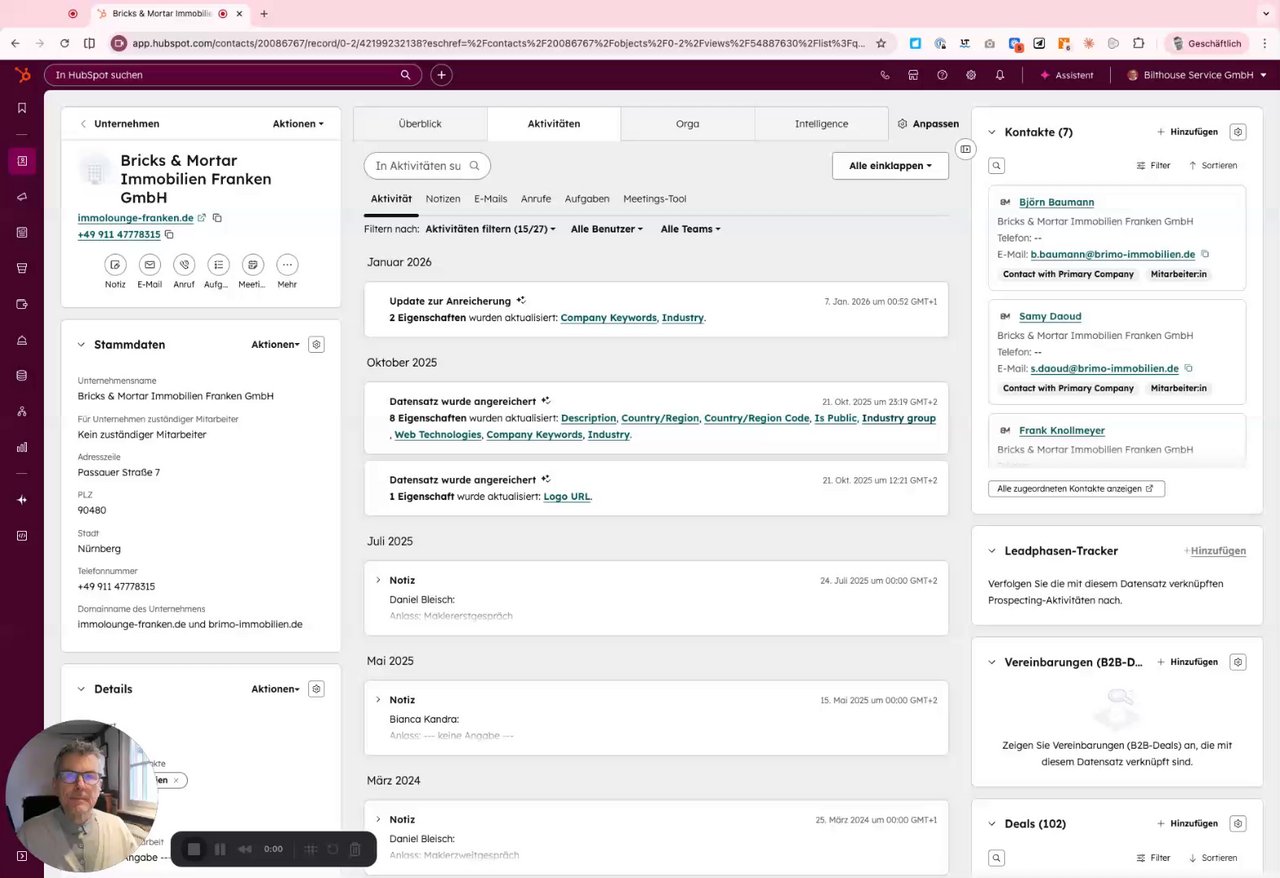Bookmark this page with the star icon

881,43
